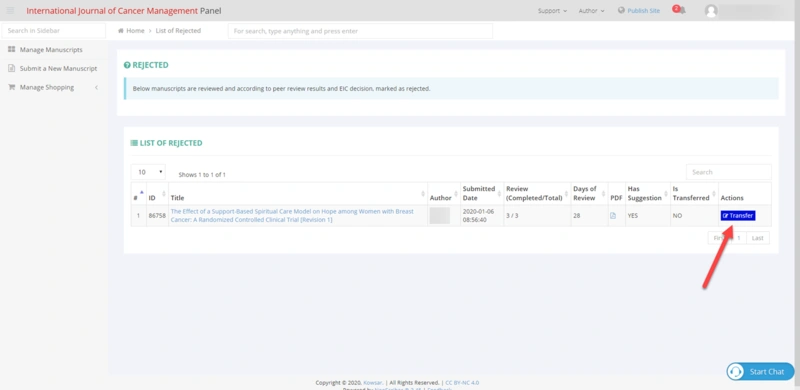Click the 28 days of review cell
Viewport: 800px width, 390px height.
[589, 215]
